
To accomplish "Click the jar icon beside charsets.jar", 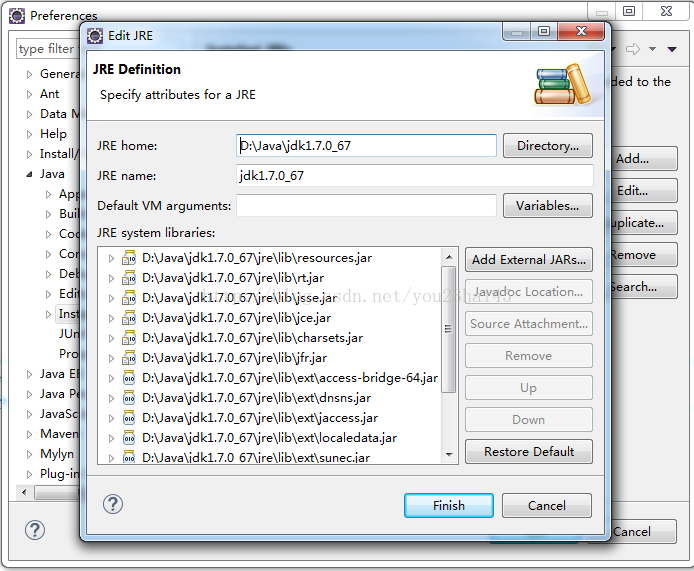I will [x=129, y=338].
